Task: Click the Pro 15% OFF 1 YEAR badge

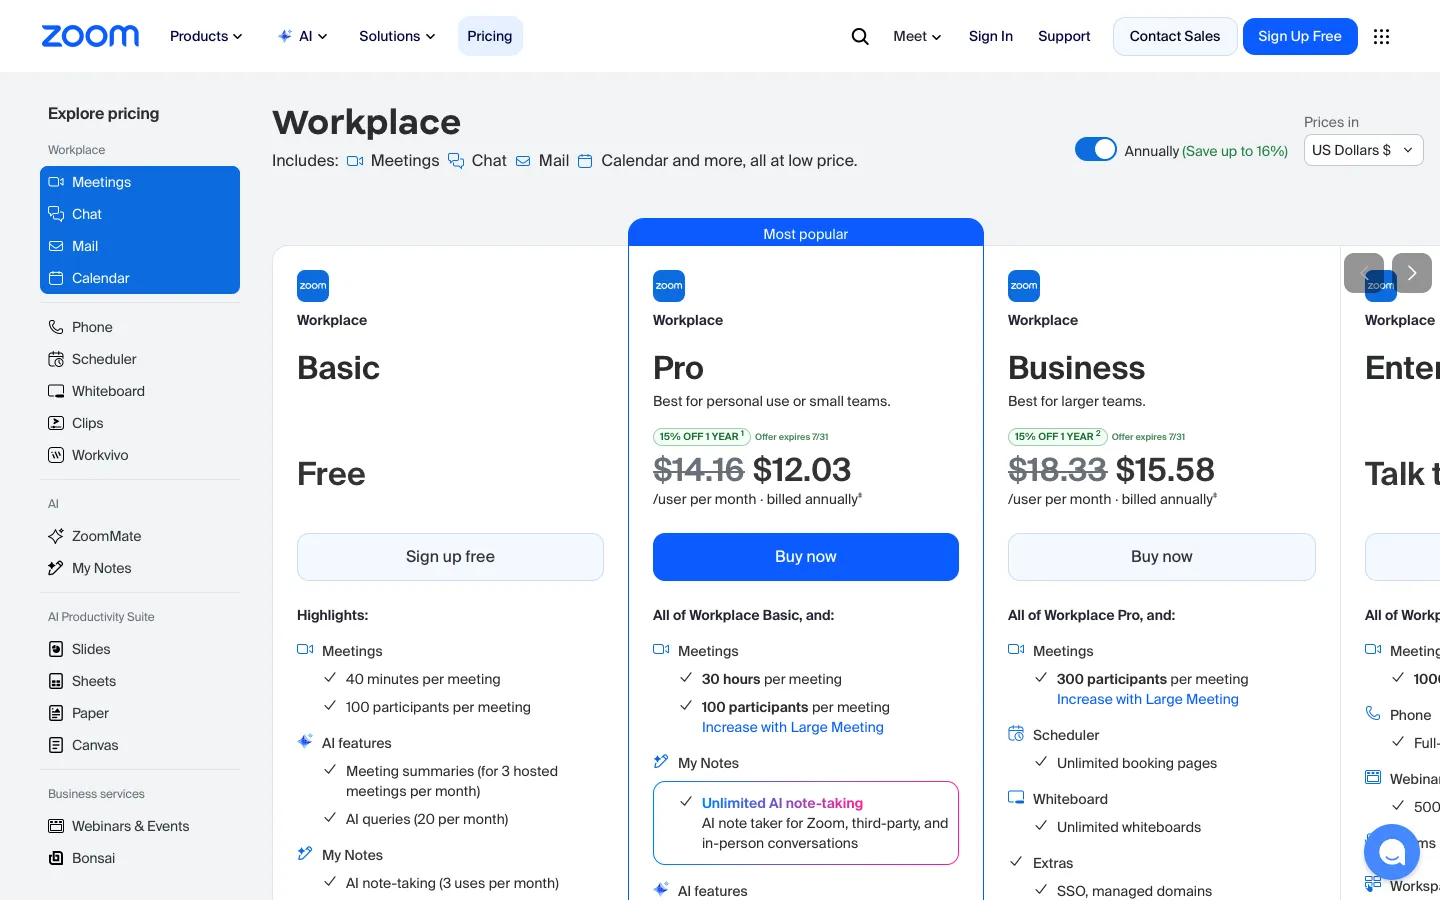Action: coord(701,436)
